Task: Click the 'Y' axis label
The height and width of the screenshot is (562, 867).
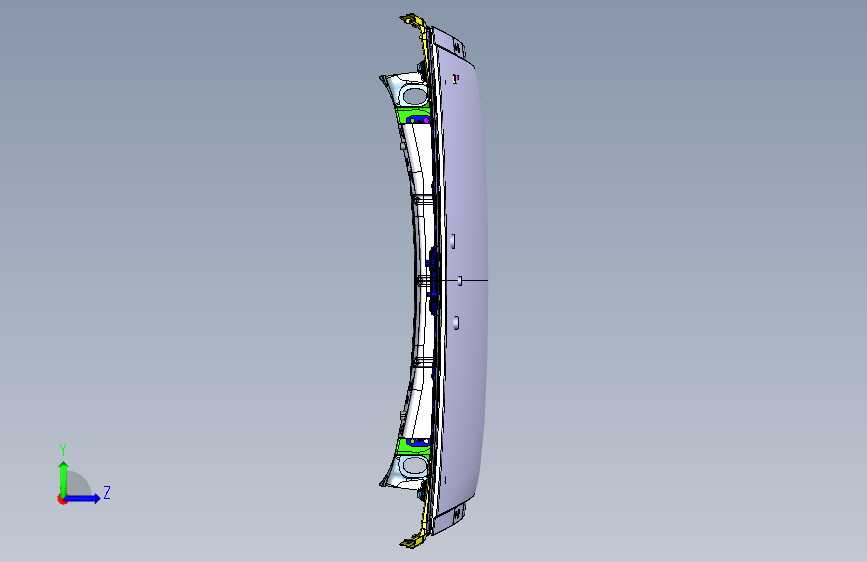Action: pyautogui.click(x=63, y=450)
